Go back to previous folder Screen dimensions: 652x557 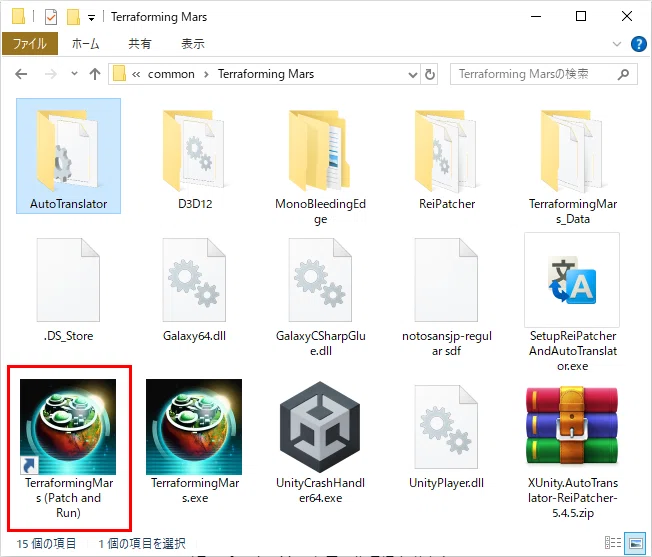tap(21, 74)
